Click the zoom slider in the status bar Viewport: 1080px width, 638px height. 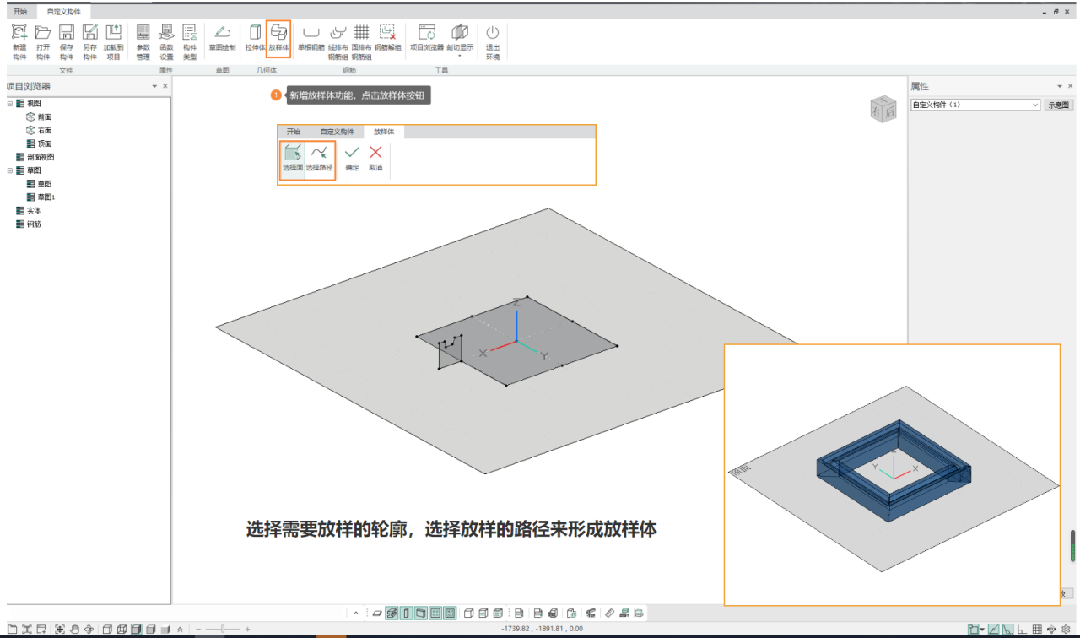[222, 629]
